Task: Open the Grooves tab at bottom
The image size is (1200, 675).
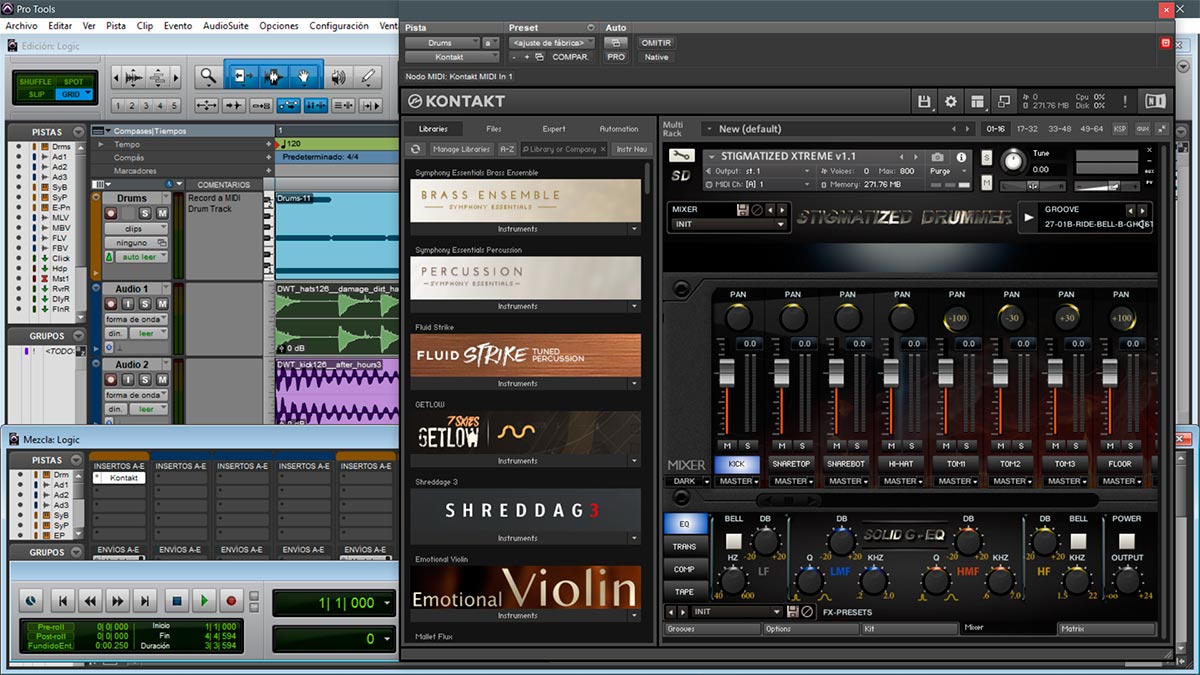Action: click(x=712, y=629)
